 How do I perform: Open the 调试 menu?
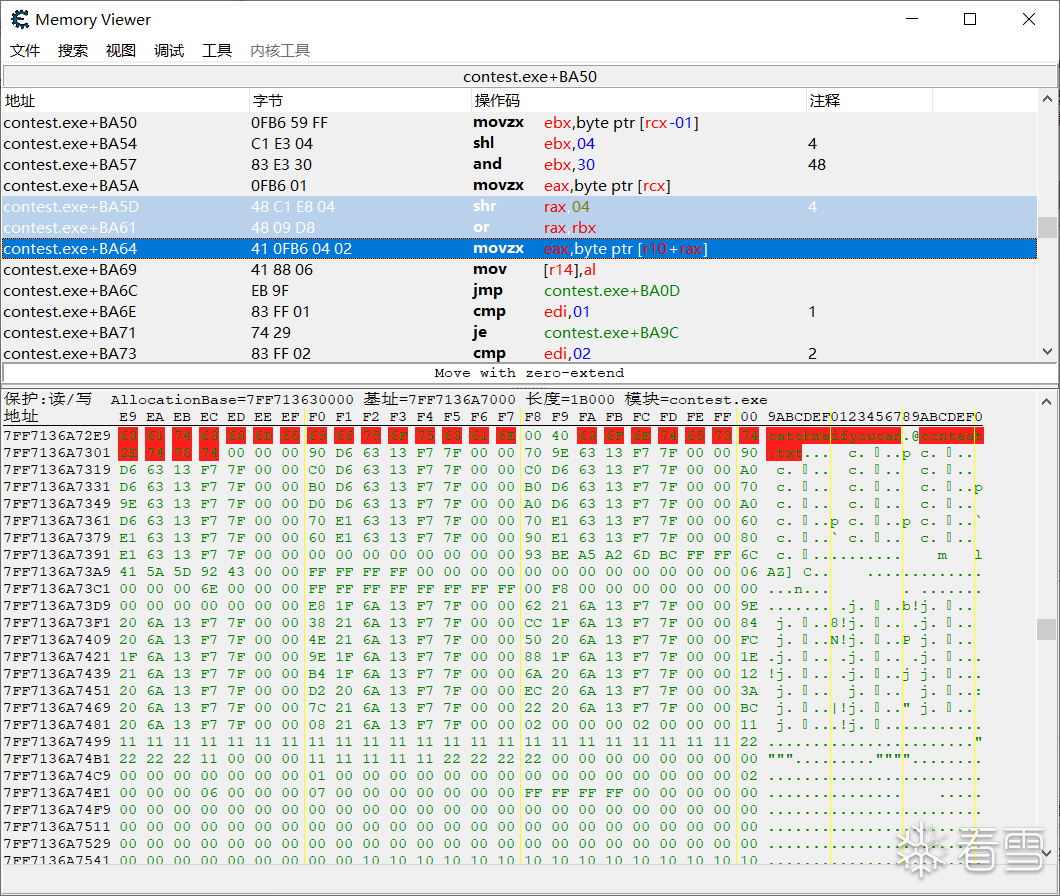coord(169,51)
